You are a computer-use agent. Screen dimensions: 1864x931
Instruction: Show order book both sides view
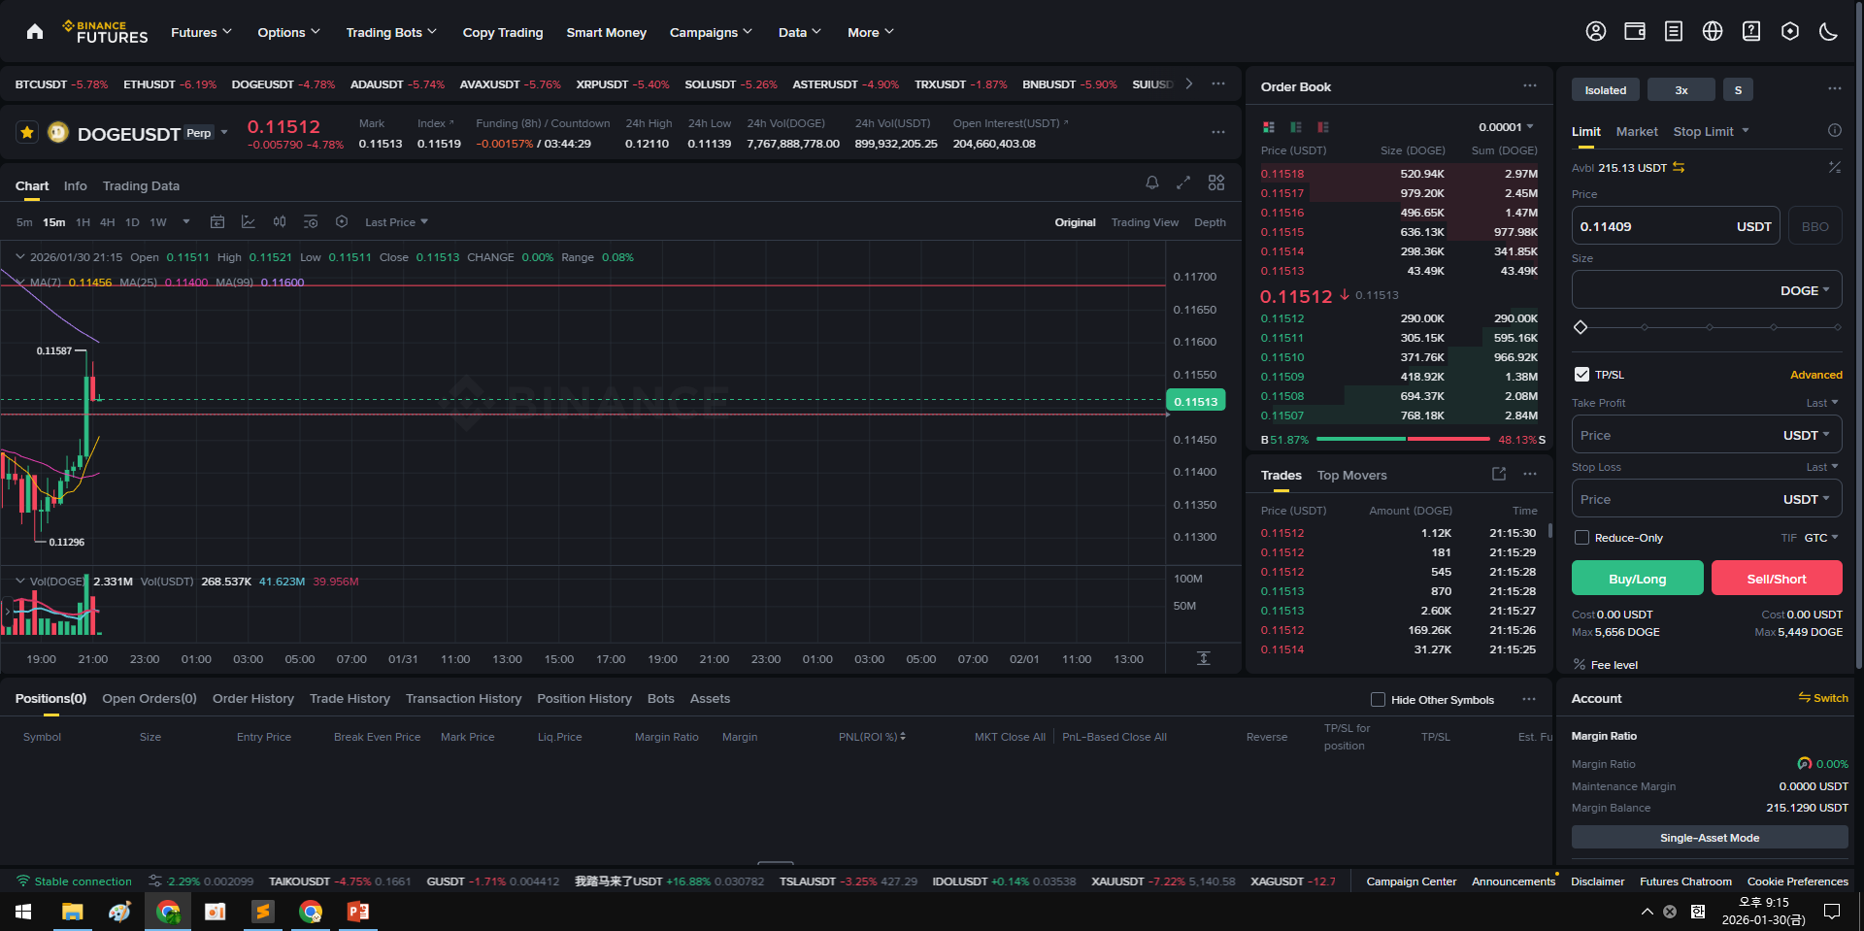[x=1268, y=127]
